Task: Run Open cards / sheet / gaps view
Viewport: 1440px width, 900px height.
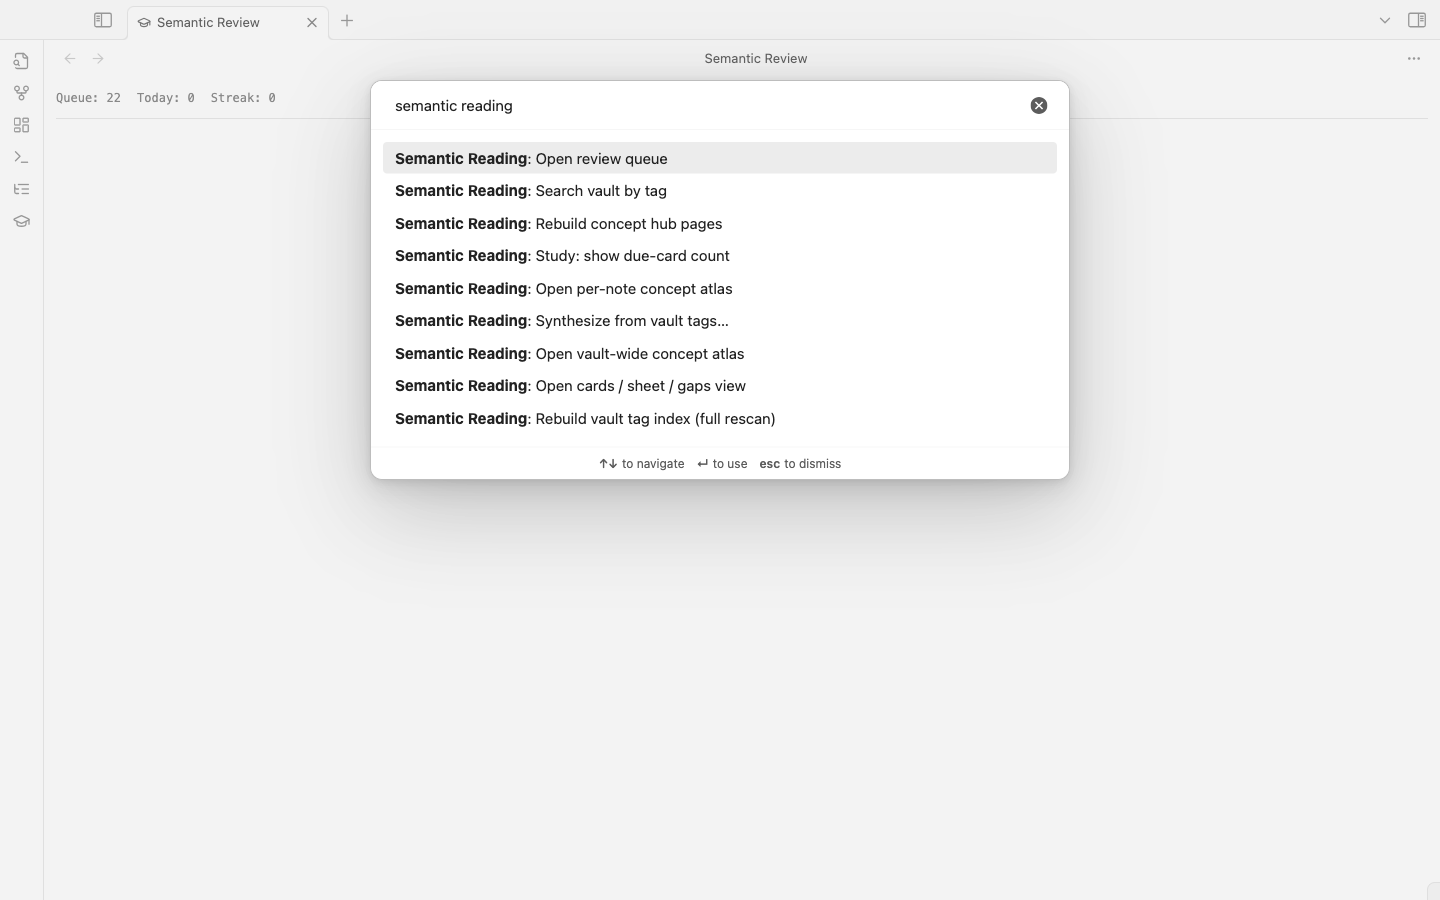Action: (720, 386)
